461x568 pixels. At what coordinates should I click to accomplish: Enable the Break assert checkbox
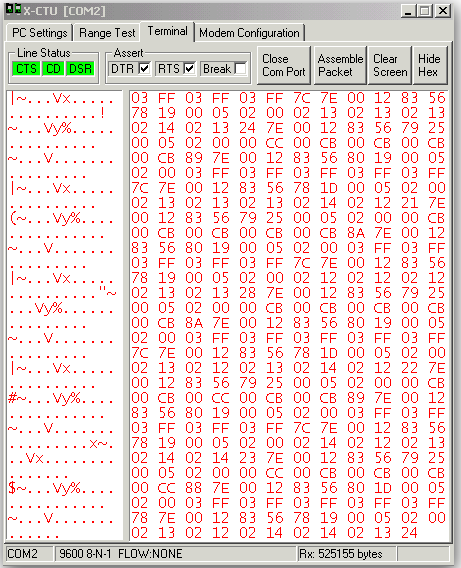tap(240, 68)
